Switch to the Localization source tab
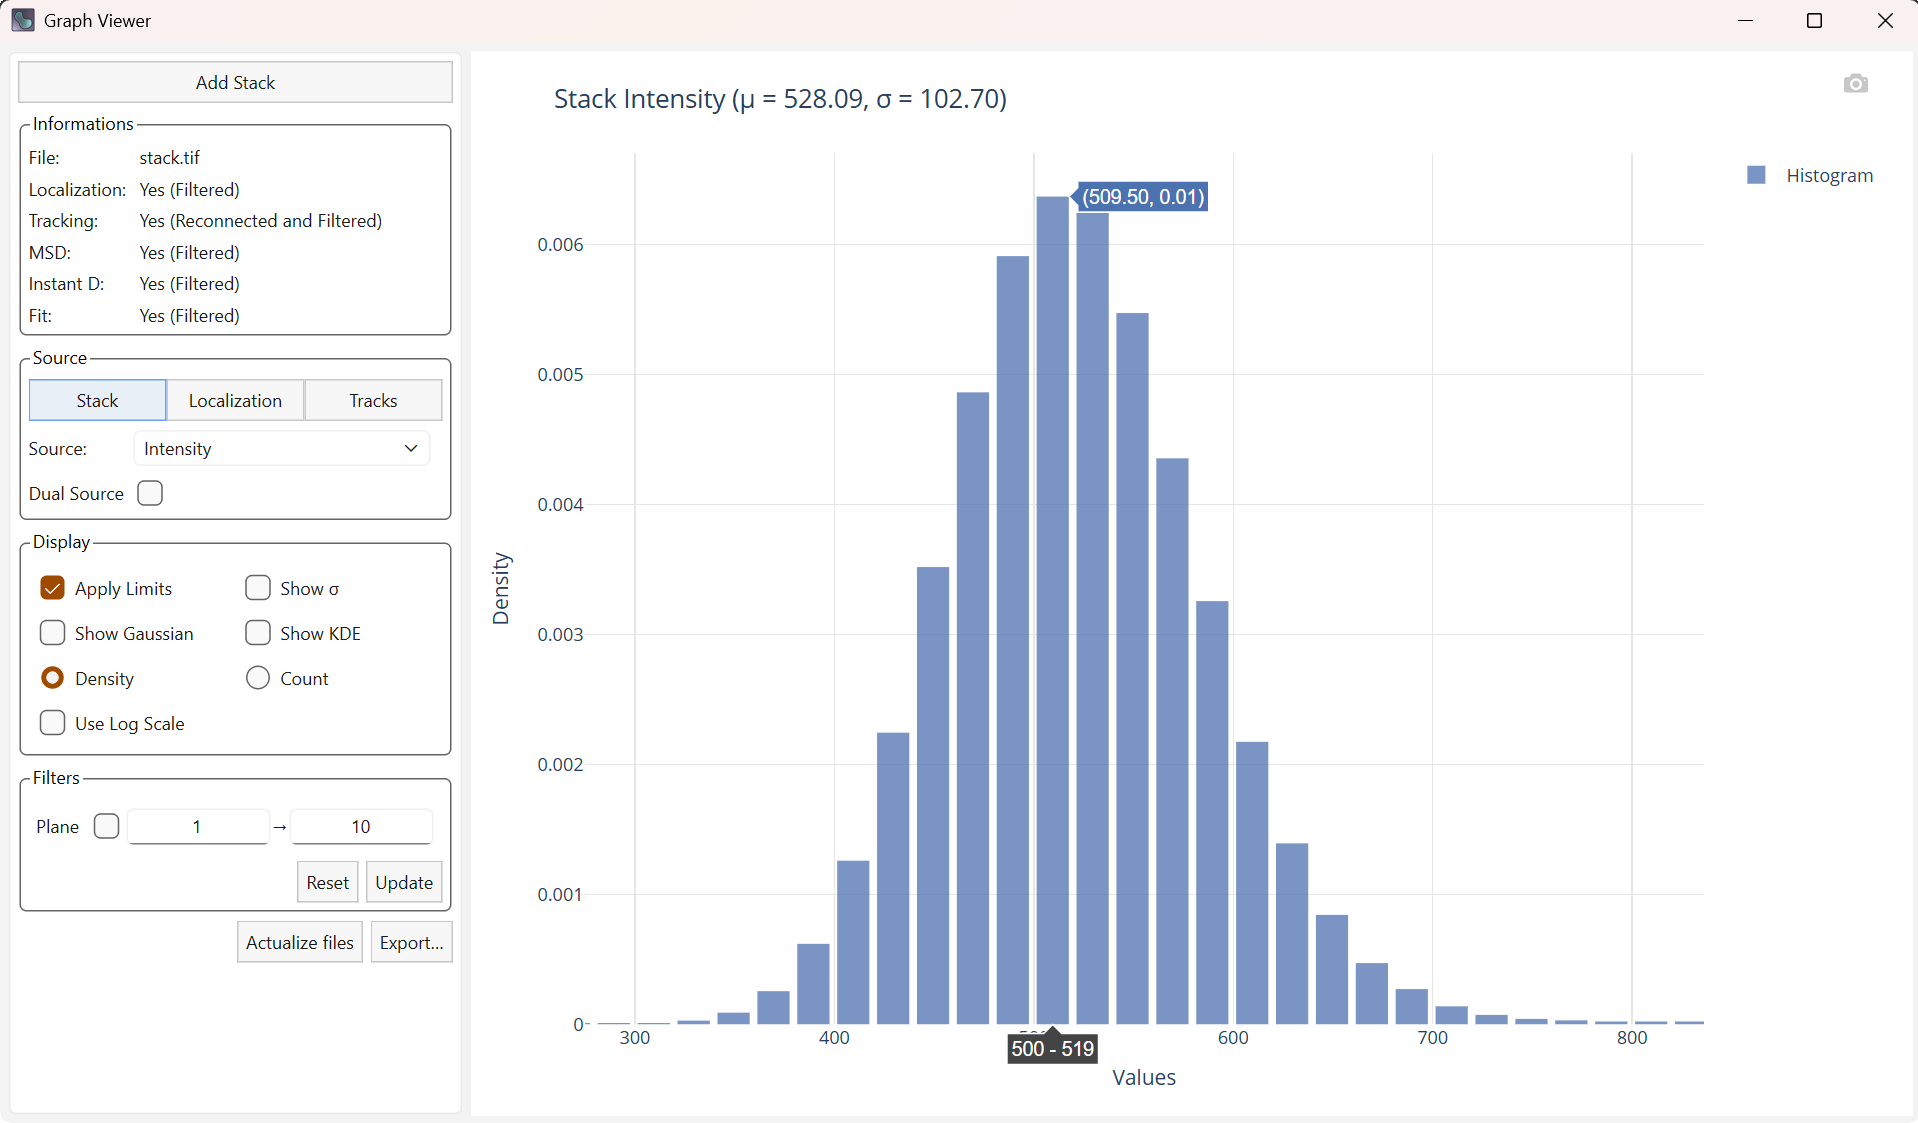The width and height of the screenshot is (1918, 1123). pyautogui.click(x=235, y=400)
